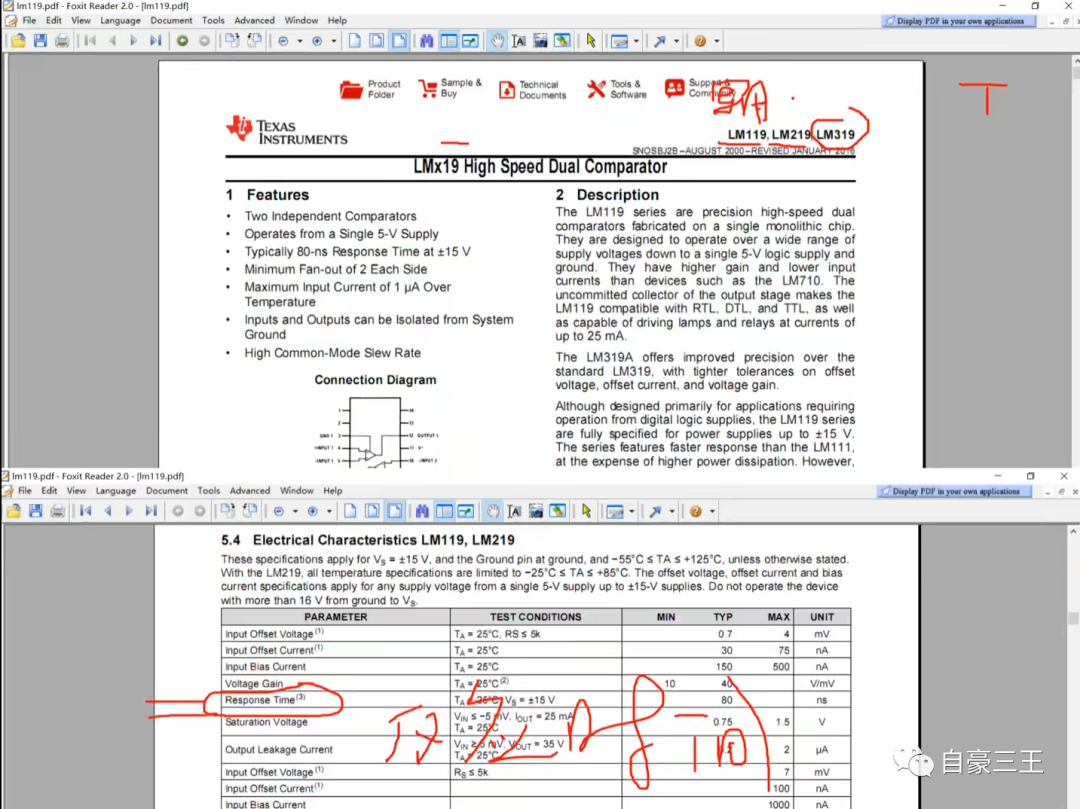This screenshot has height=809, width=1080.
Task: Select Hand tool in upper window
Action: (x=497, y=41)
